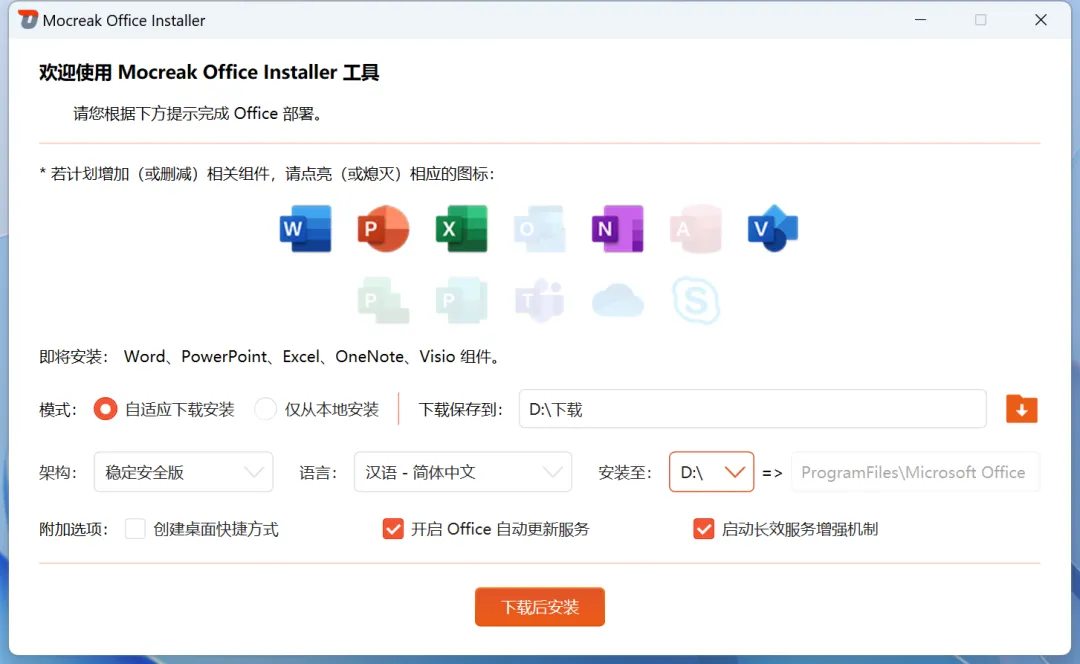Click the ProgramFiles\Microsoft Office path field
Viewport: 1080px width, 664px height.
click(x=915, y=472)
